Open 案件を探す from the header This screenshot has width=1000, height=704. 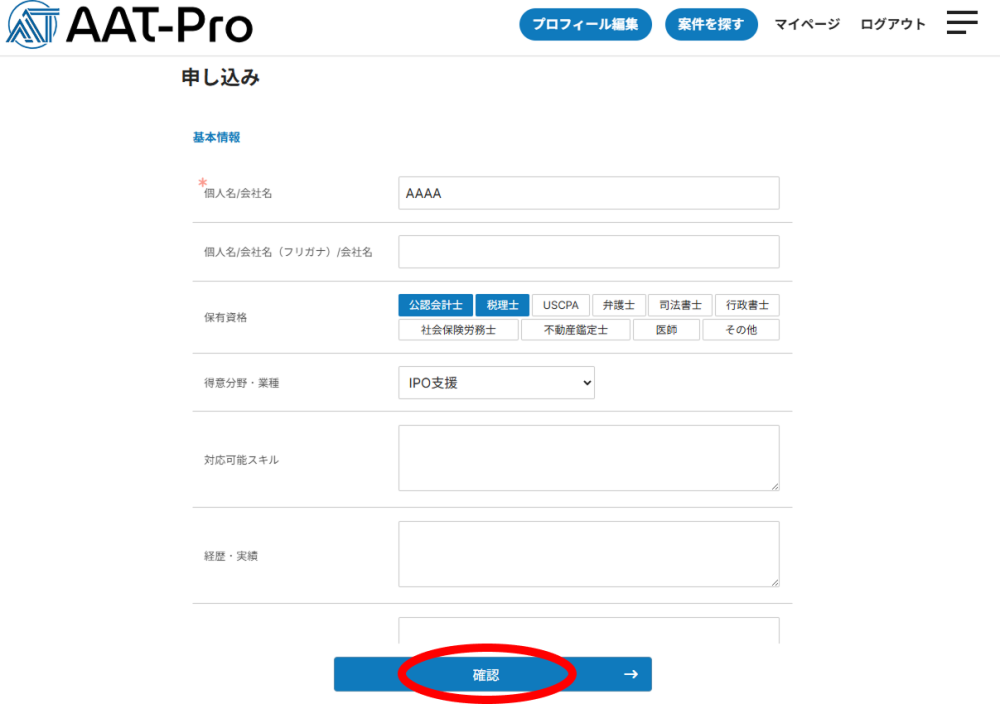[711, 25]
